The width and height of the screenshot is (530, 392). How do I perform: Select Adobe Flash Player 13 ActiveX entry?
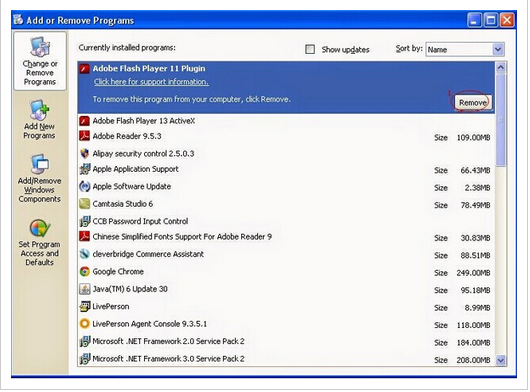pyautogui.click(x=286, y=121)
